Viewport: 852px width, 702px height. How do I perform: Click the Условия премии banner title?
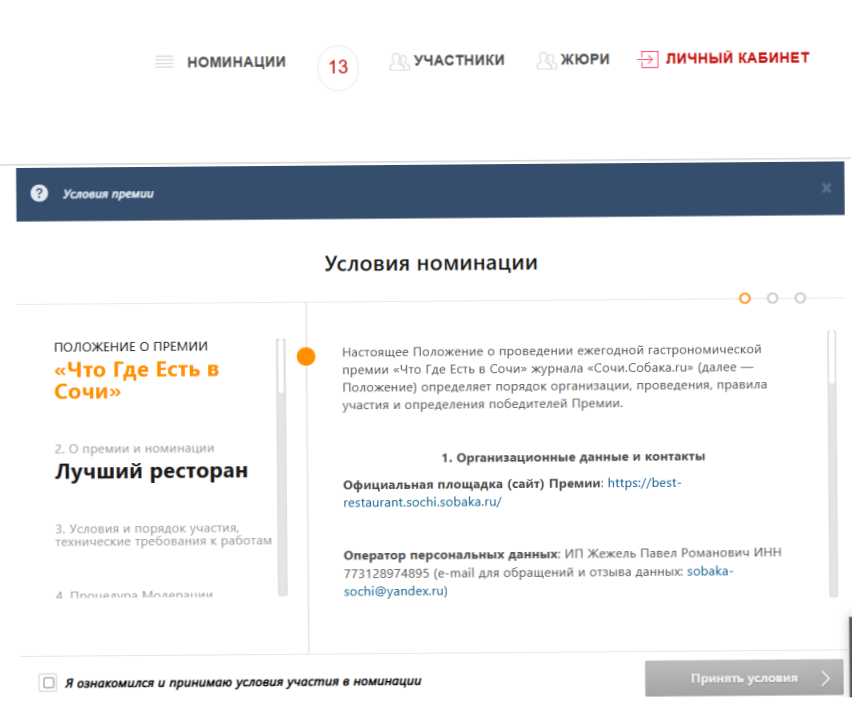point(108,194)
